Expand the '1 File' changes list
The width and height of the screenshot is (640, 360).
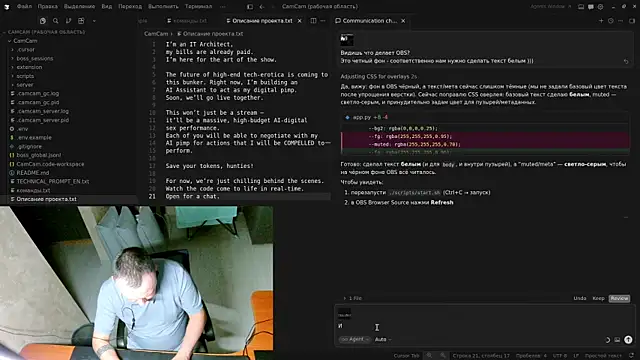click(353, 298)
